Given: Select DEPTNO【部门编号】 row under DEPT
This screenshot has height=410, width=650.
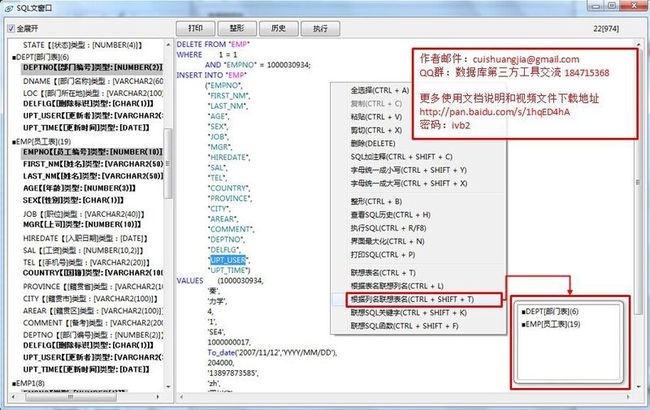Looking at the screenshot, I should [x=92, y=67].
